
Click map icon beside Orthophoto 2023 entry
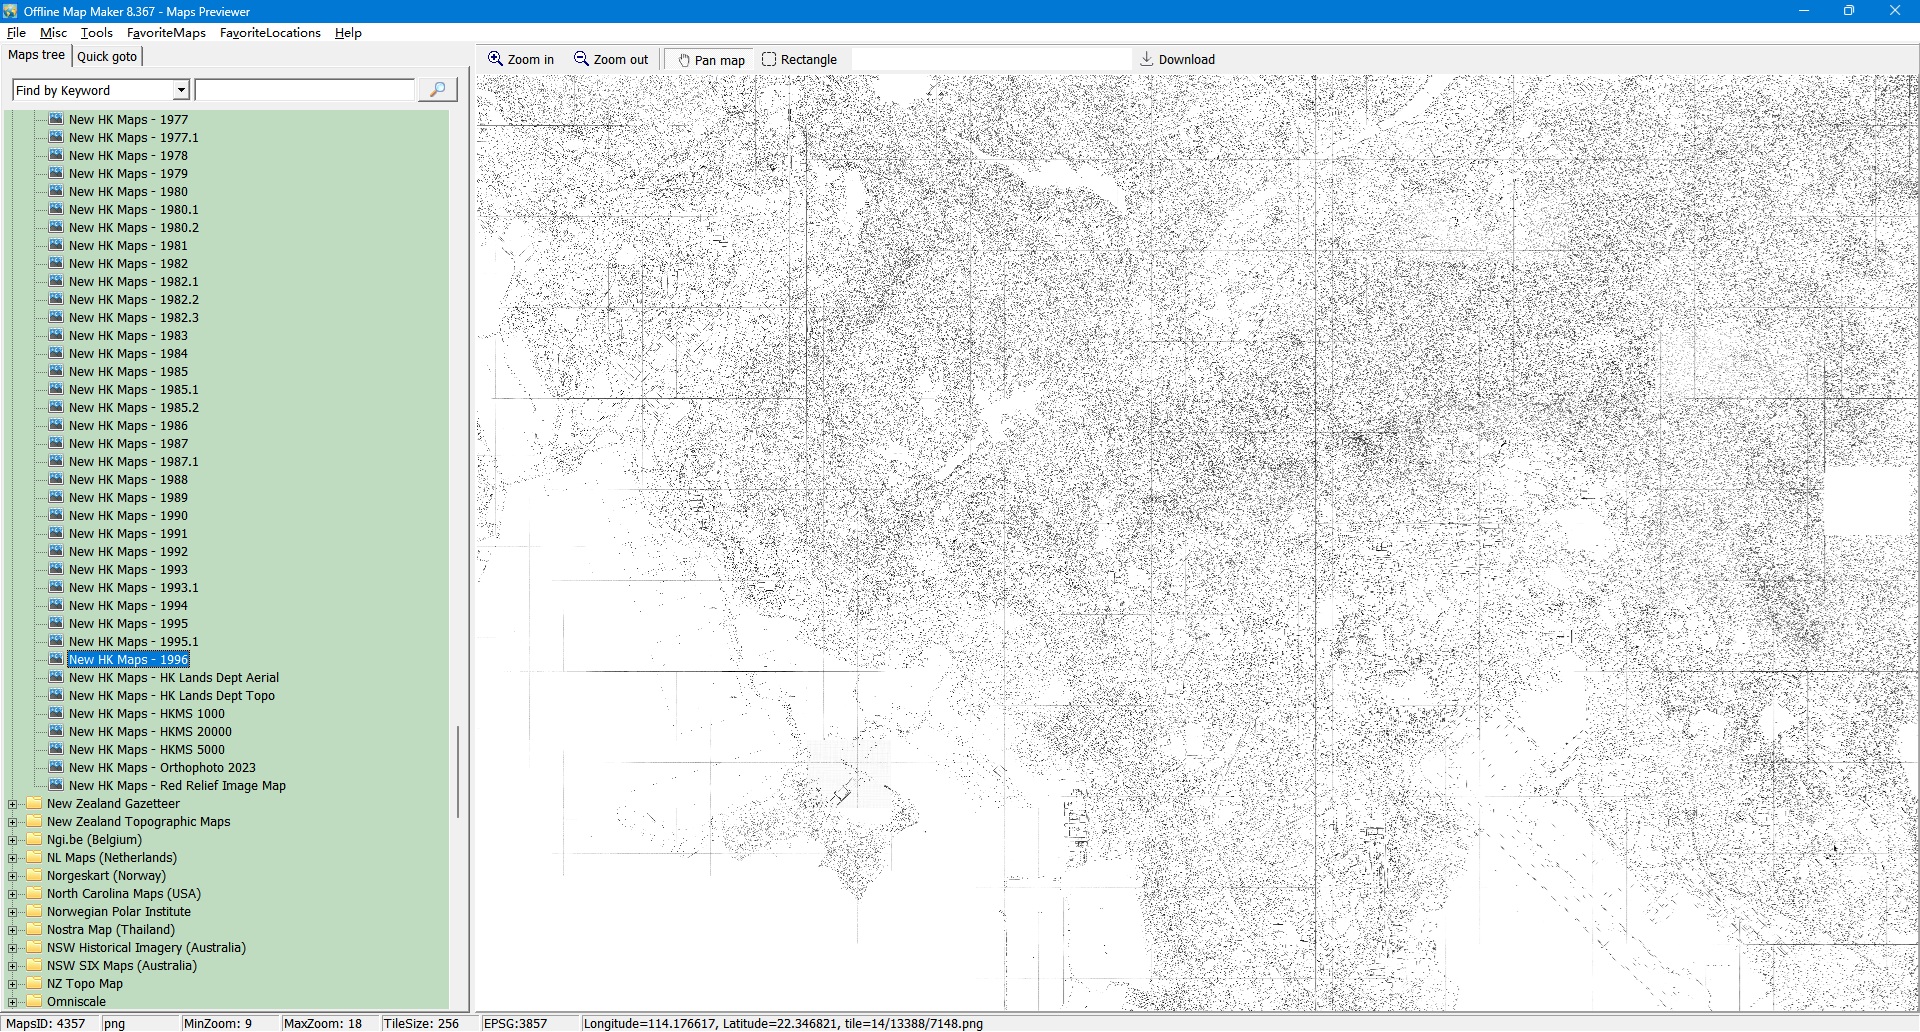click(56, 767)
